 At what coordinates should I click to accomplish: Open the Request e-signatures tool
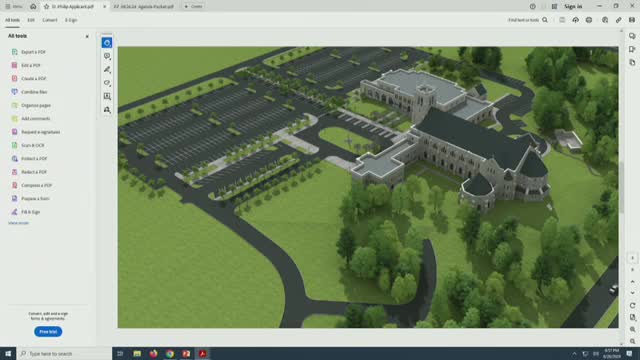tap(36, 132)
